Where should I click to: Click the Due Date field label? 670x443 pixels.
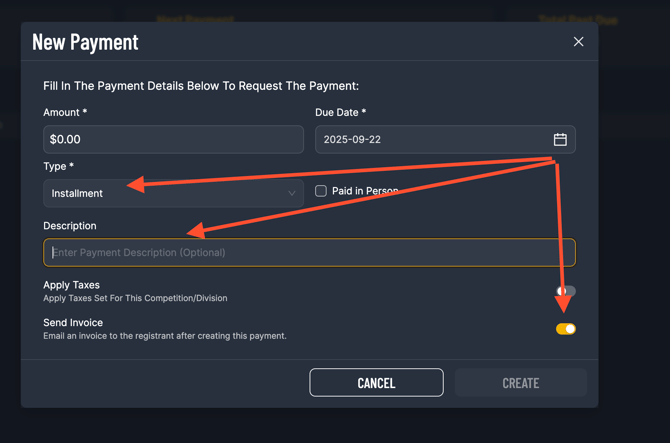tap(341, 112)
